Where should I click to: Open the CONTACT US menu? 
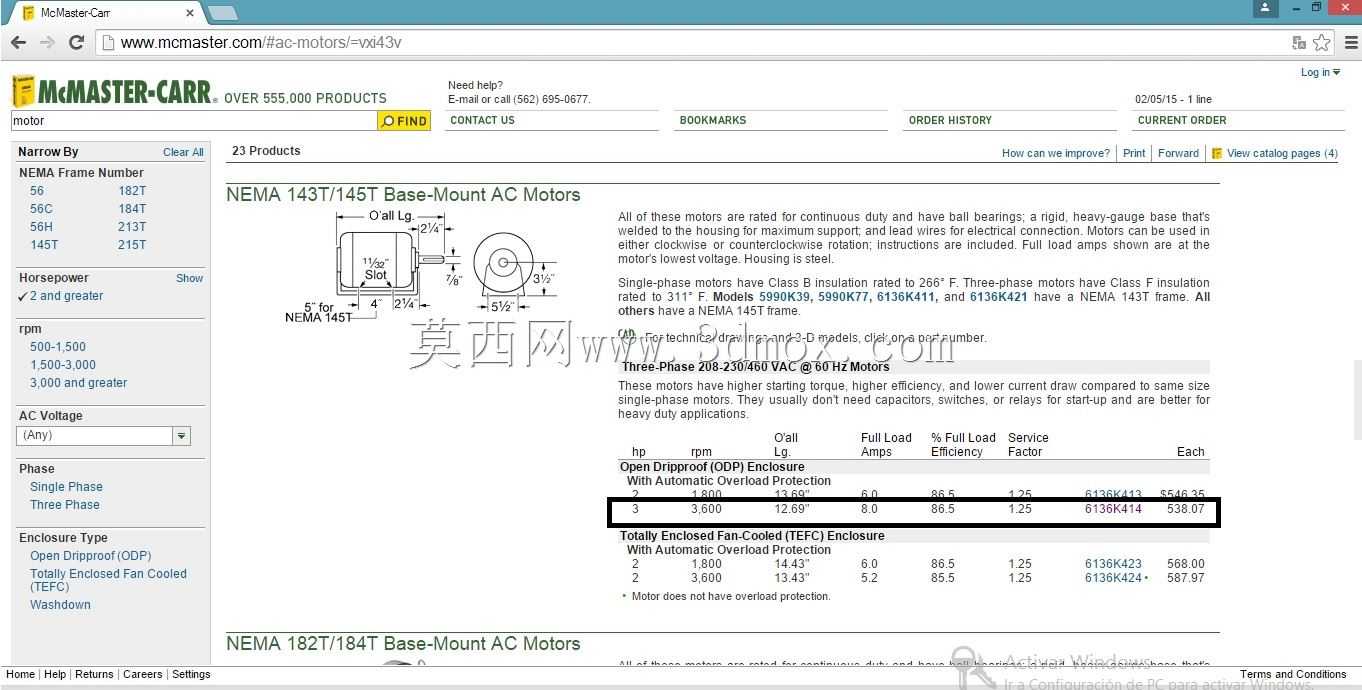coord(482,120)
